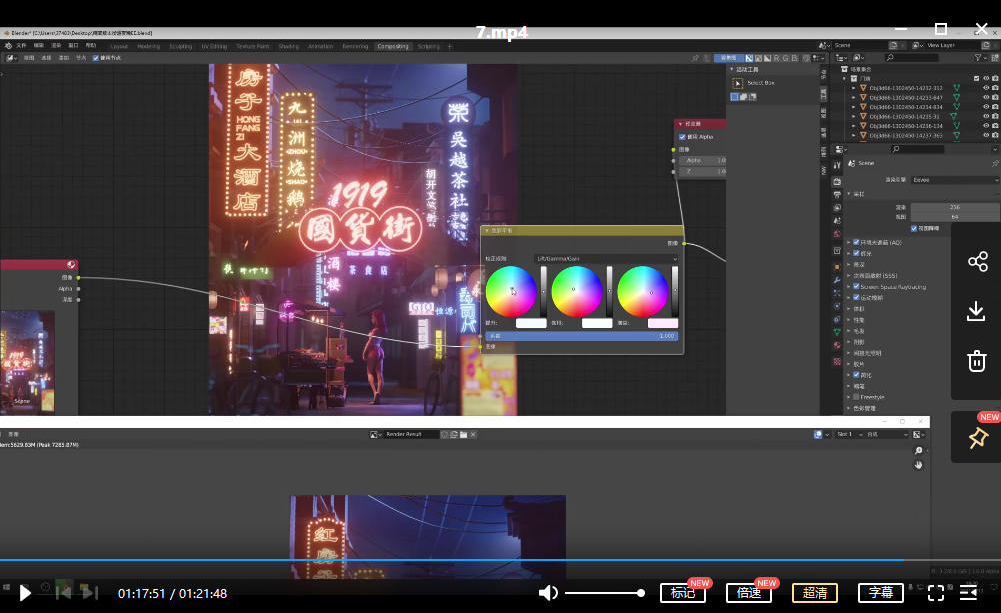Toggle the Screen Space Raytracing checkbox
This screenshot has height=613, width=1001.
(x=856, y=286)
